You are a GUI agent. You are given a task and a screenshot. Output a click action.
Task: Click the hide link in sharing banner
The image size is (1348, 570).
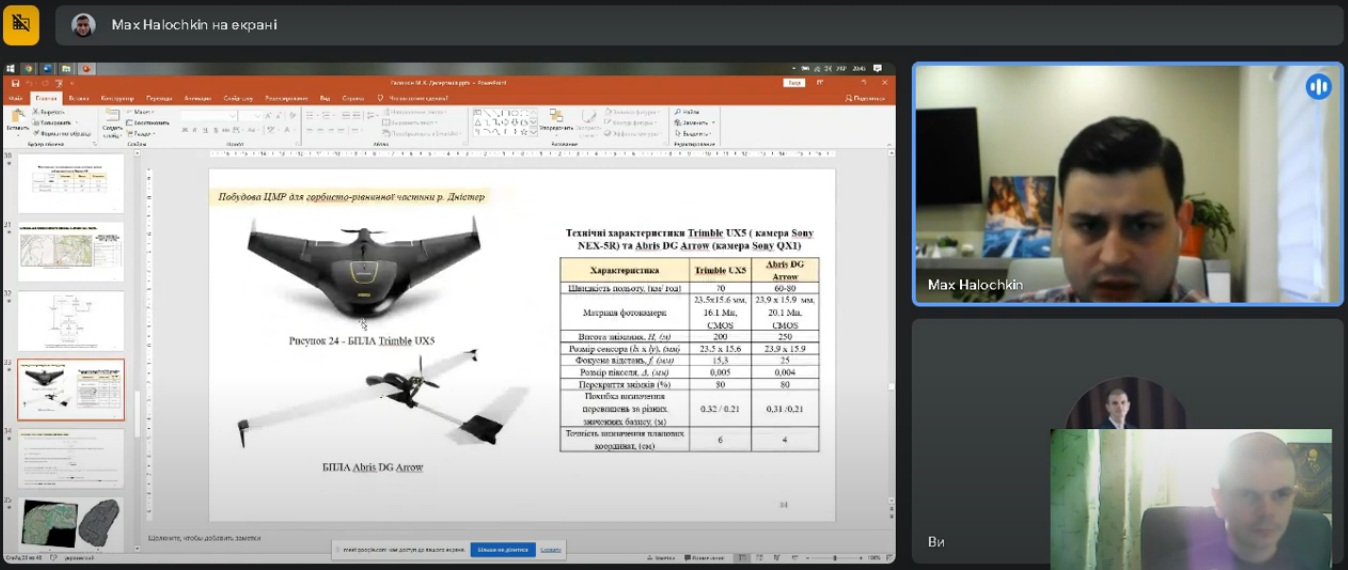[551, 549]
